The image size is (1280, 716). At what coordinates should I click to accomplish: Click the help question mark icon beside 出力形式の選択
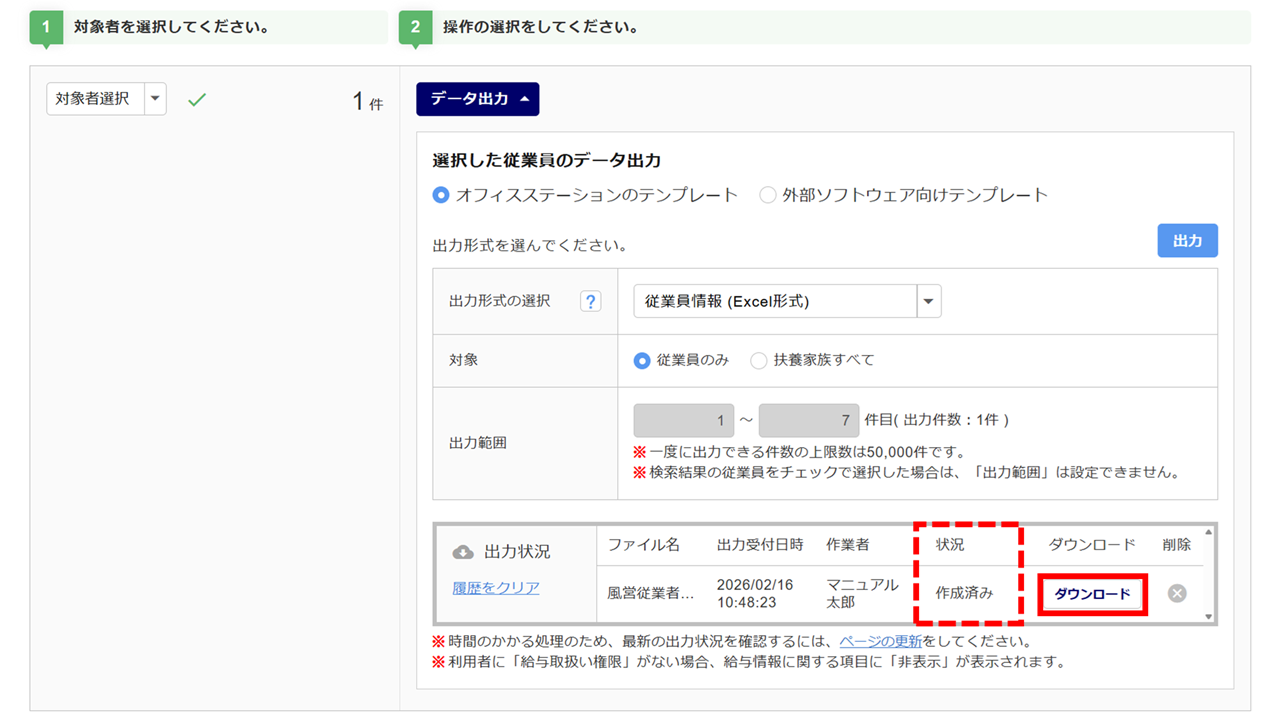click(x=590, y=301)
